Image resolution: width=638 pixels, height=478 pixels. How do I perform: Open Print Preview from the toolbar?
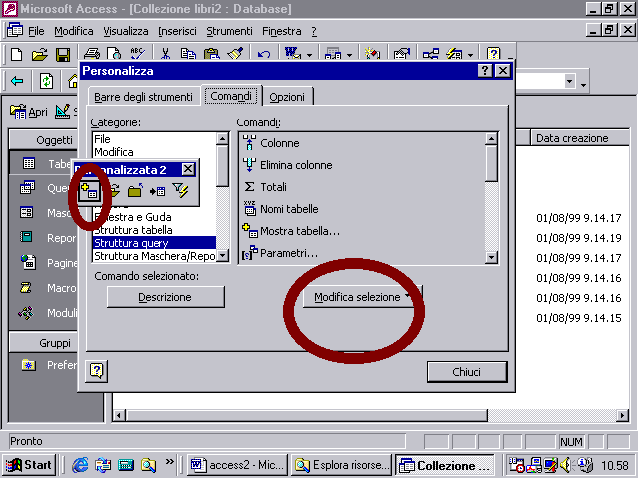(x=114, y=53)
